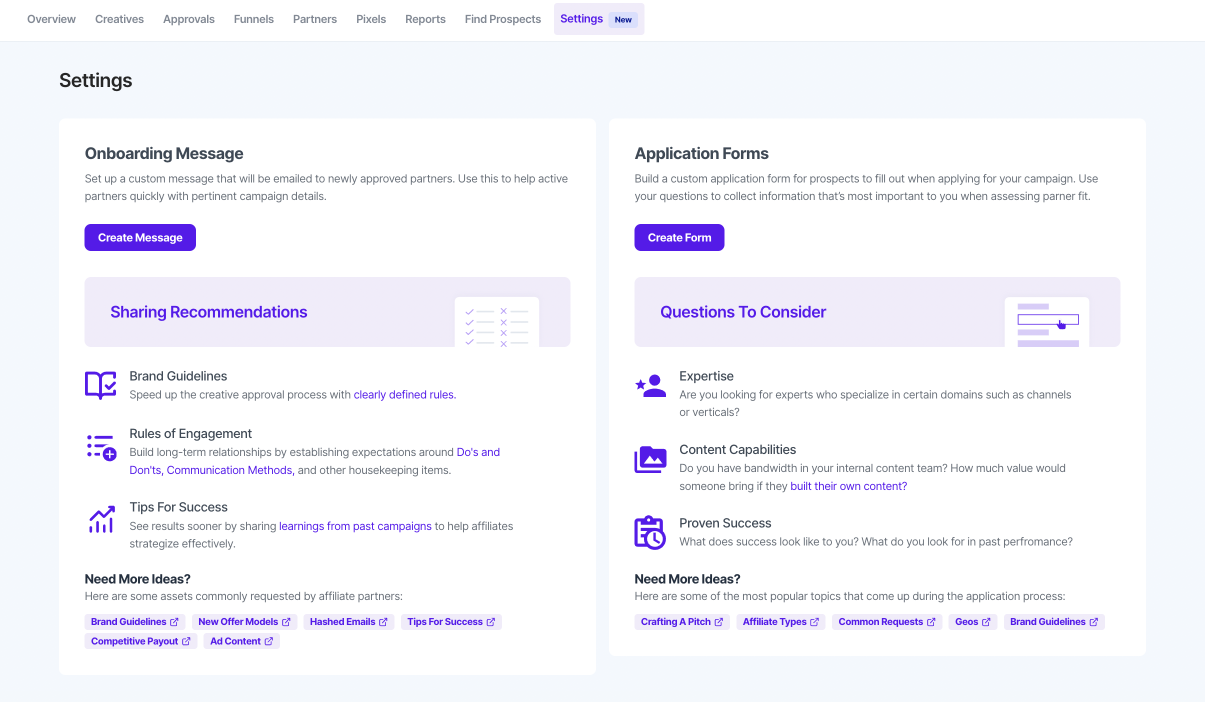Open the 'clearly defined rules' link
This screenshot has height=702, width=1205.
pos(404,395)
